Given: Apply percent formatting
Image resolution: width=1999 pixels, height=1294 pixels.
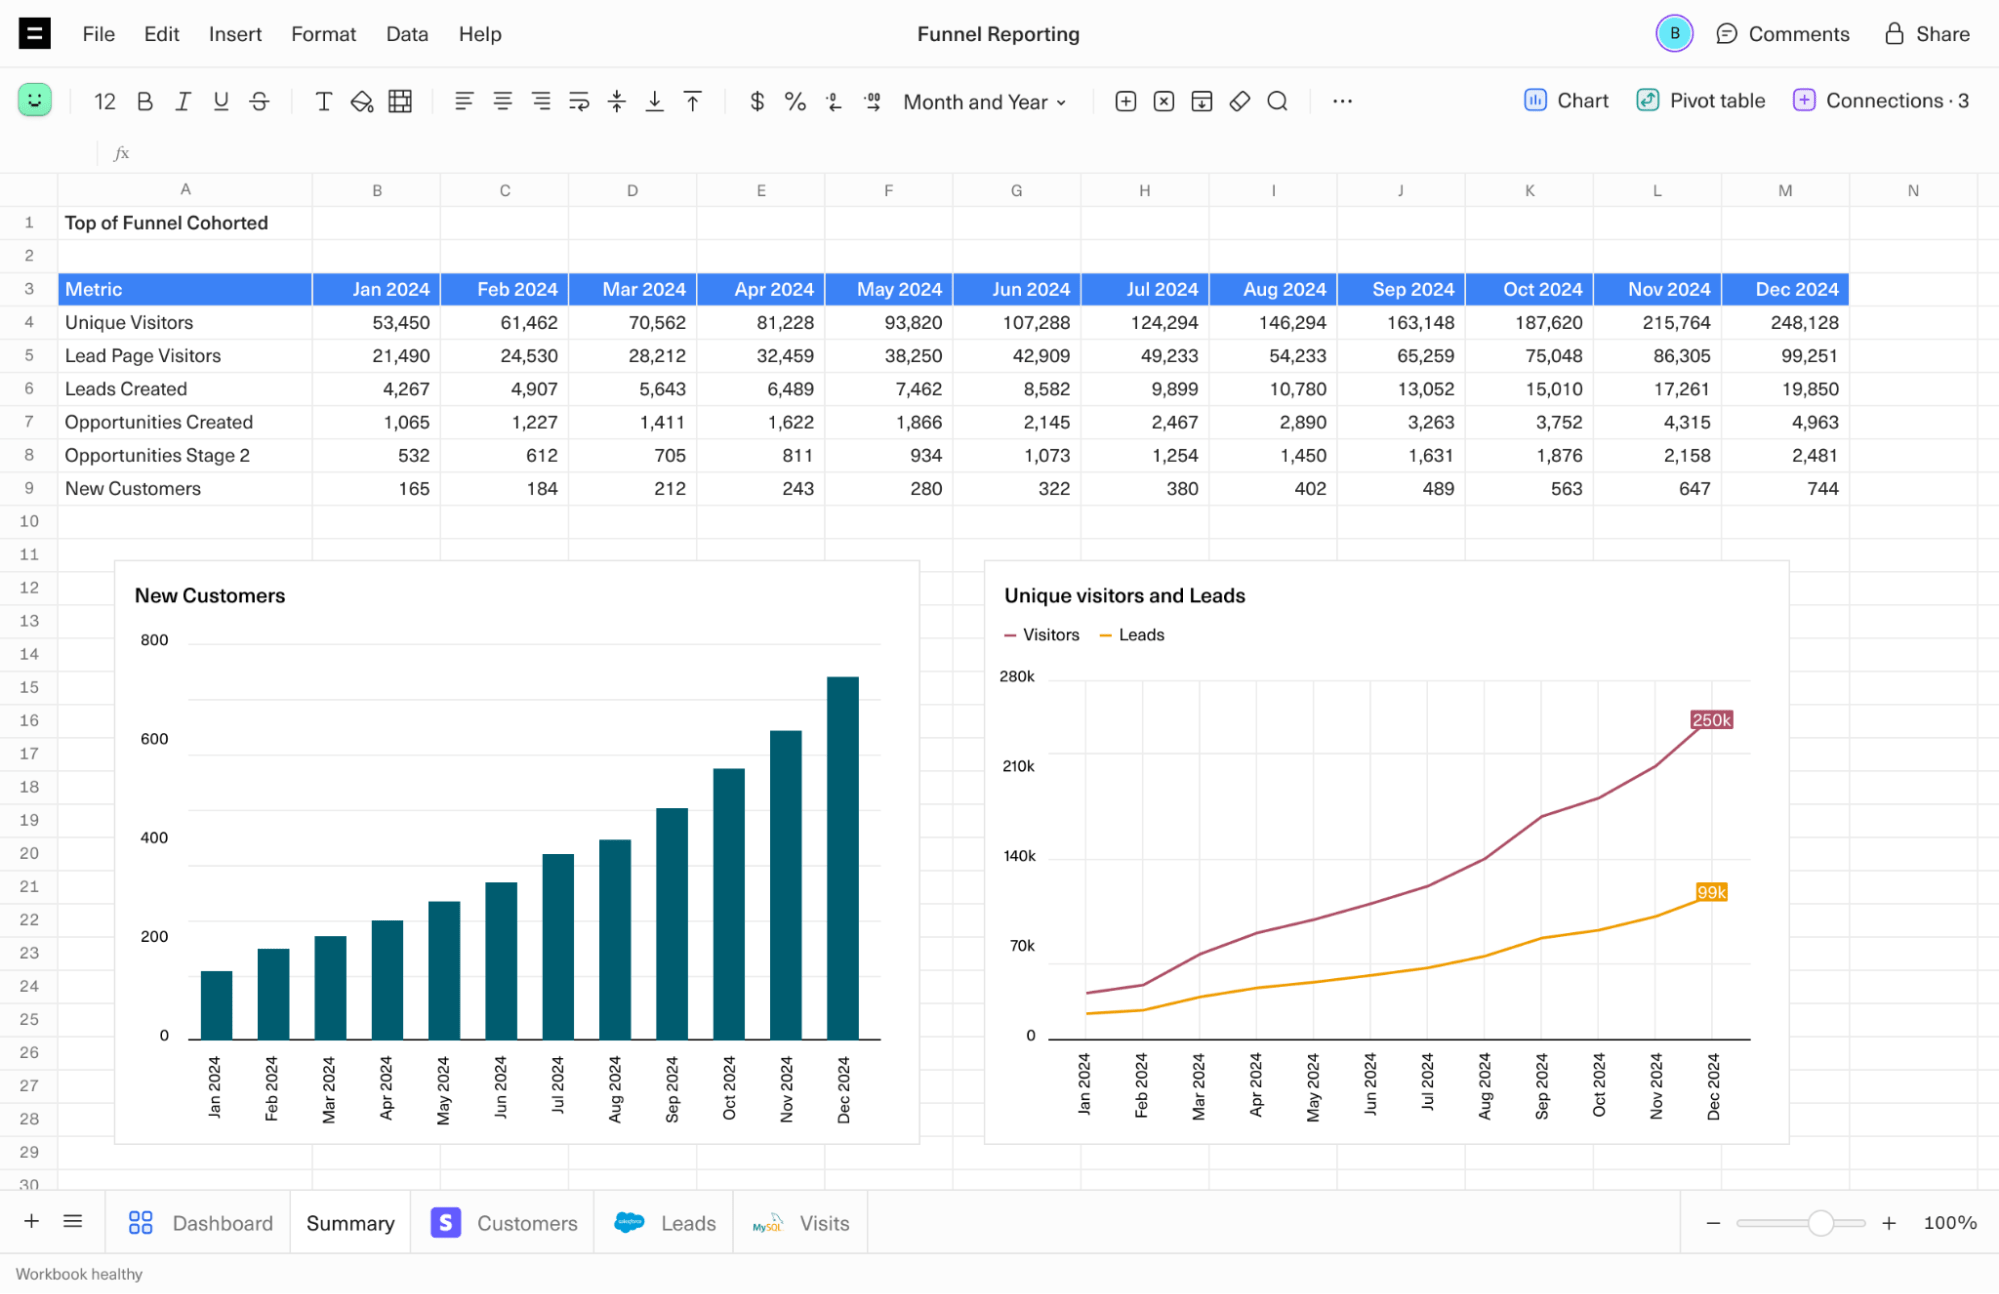Looking at the screenshot, I should [795, 101].
